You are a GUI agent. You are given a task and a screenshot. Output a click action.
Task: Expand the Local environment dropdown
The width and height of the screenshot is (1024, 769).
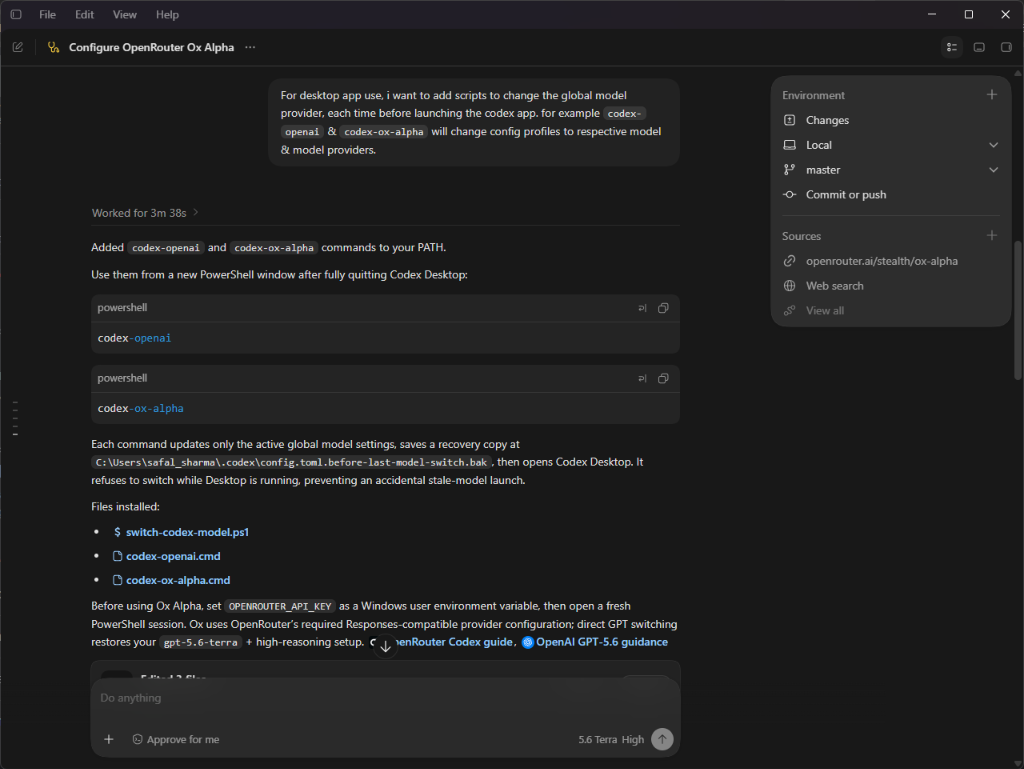point(993,145)
